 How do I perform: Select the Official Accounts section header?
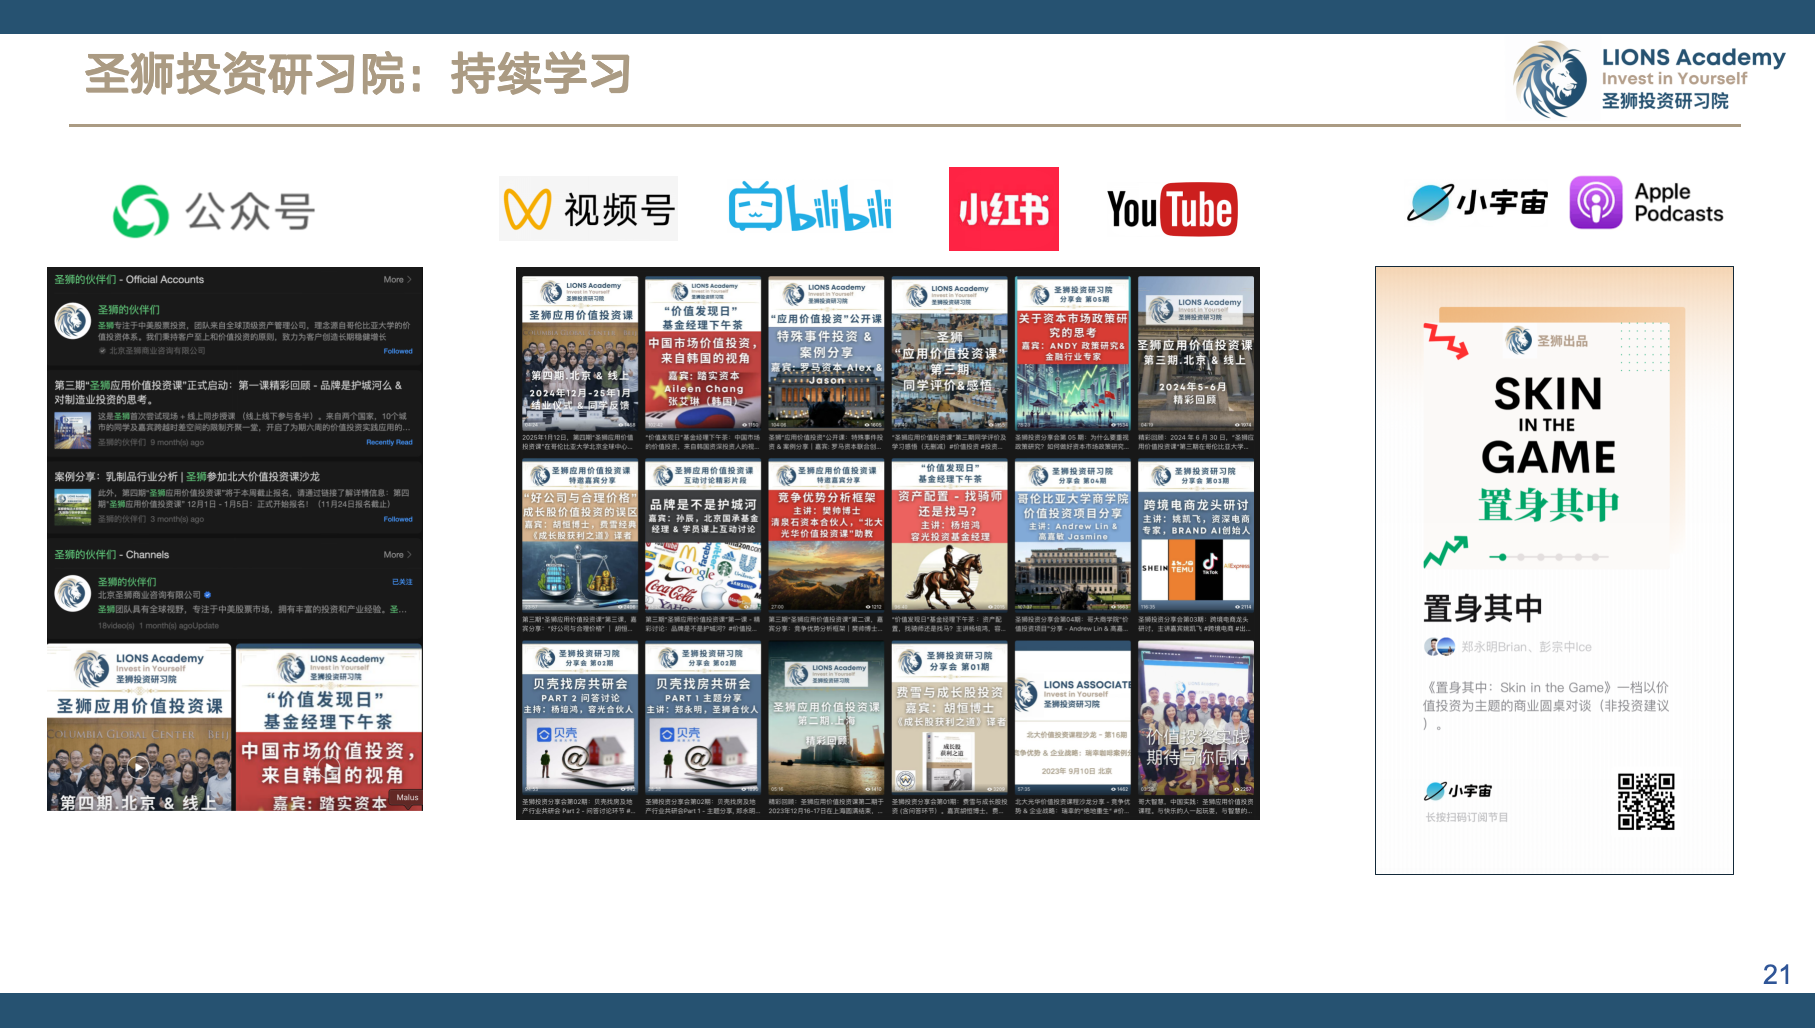[x=129, y=280]
